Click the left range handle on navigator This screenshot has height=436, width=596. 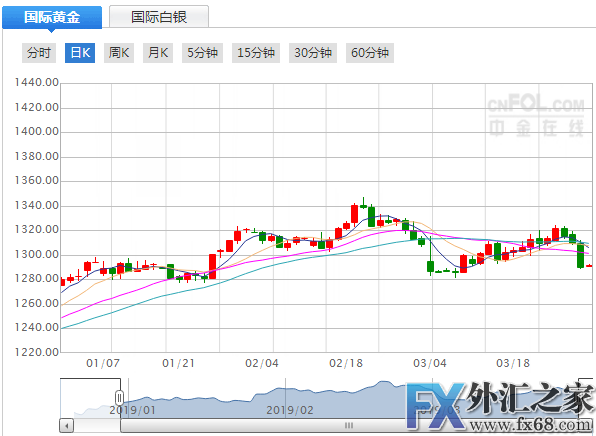click(119, 399)
